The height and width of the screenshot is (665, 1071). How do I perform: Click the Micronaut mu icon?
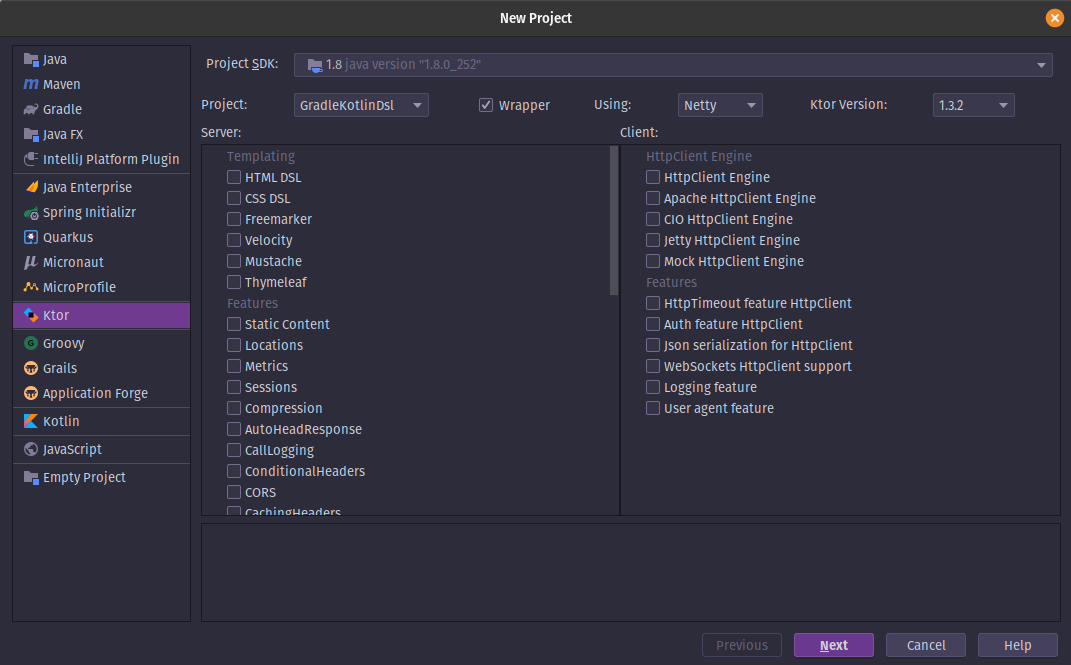click(x=31, y=263)
